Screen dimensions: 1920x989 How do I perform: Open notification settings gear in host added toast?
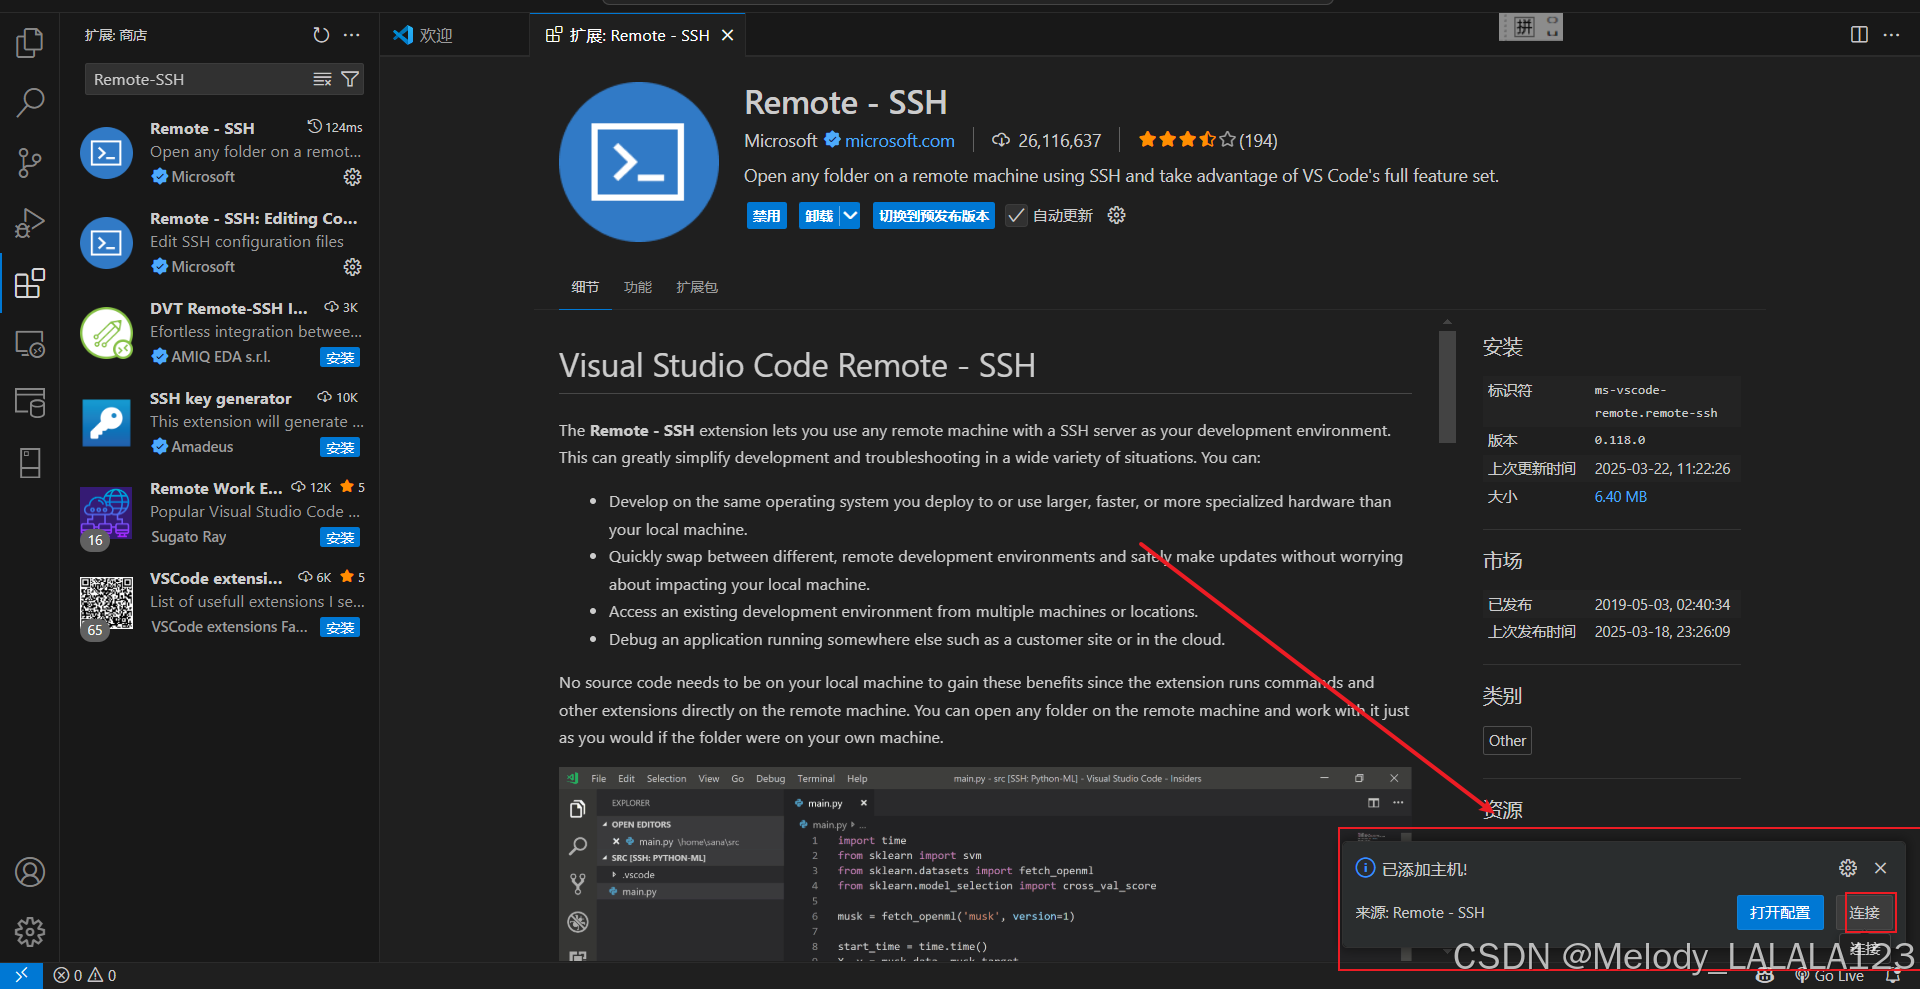pos(1848,868)
